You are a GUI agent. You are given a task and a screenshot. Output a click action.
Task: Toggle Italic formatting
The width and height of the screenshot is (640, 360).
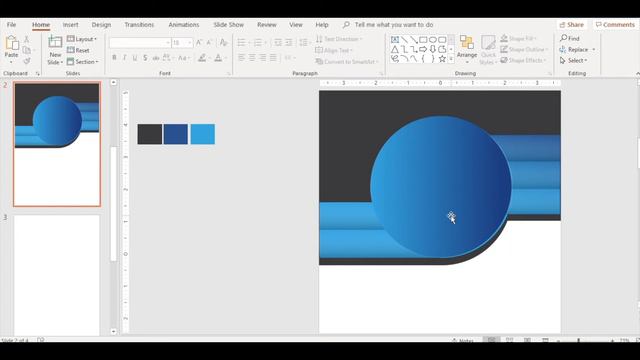[124, 58]
